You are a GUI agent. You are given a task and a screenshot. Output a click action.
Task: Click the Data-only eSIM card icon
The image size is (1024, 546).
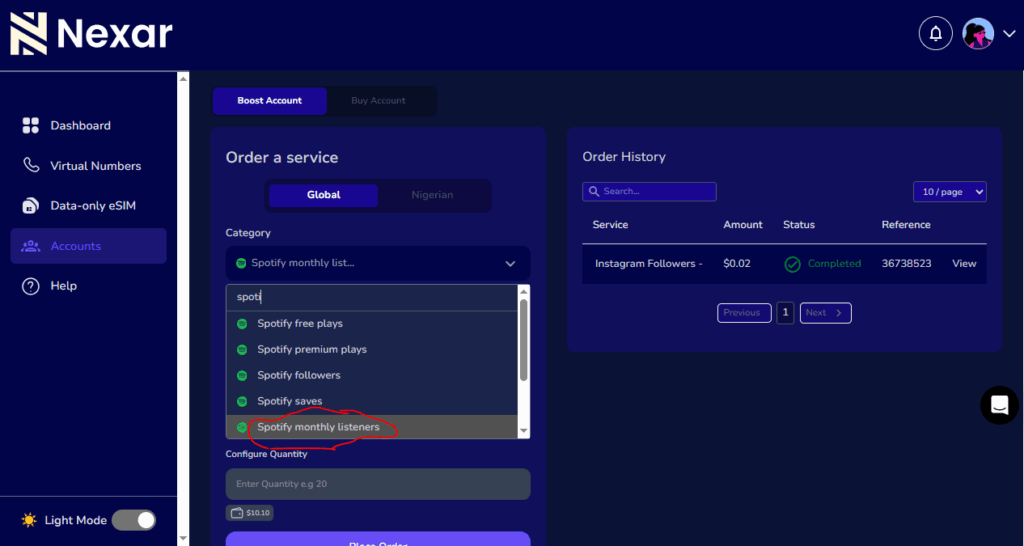coord(30,206)
